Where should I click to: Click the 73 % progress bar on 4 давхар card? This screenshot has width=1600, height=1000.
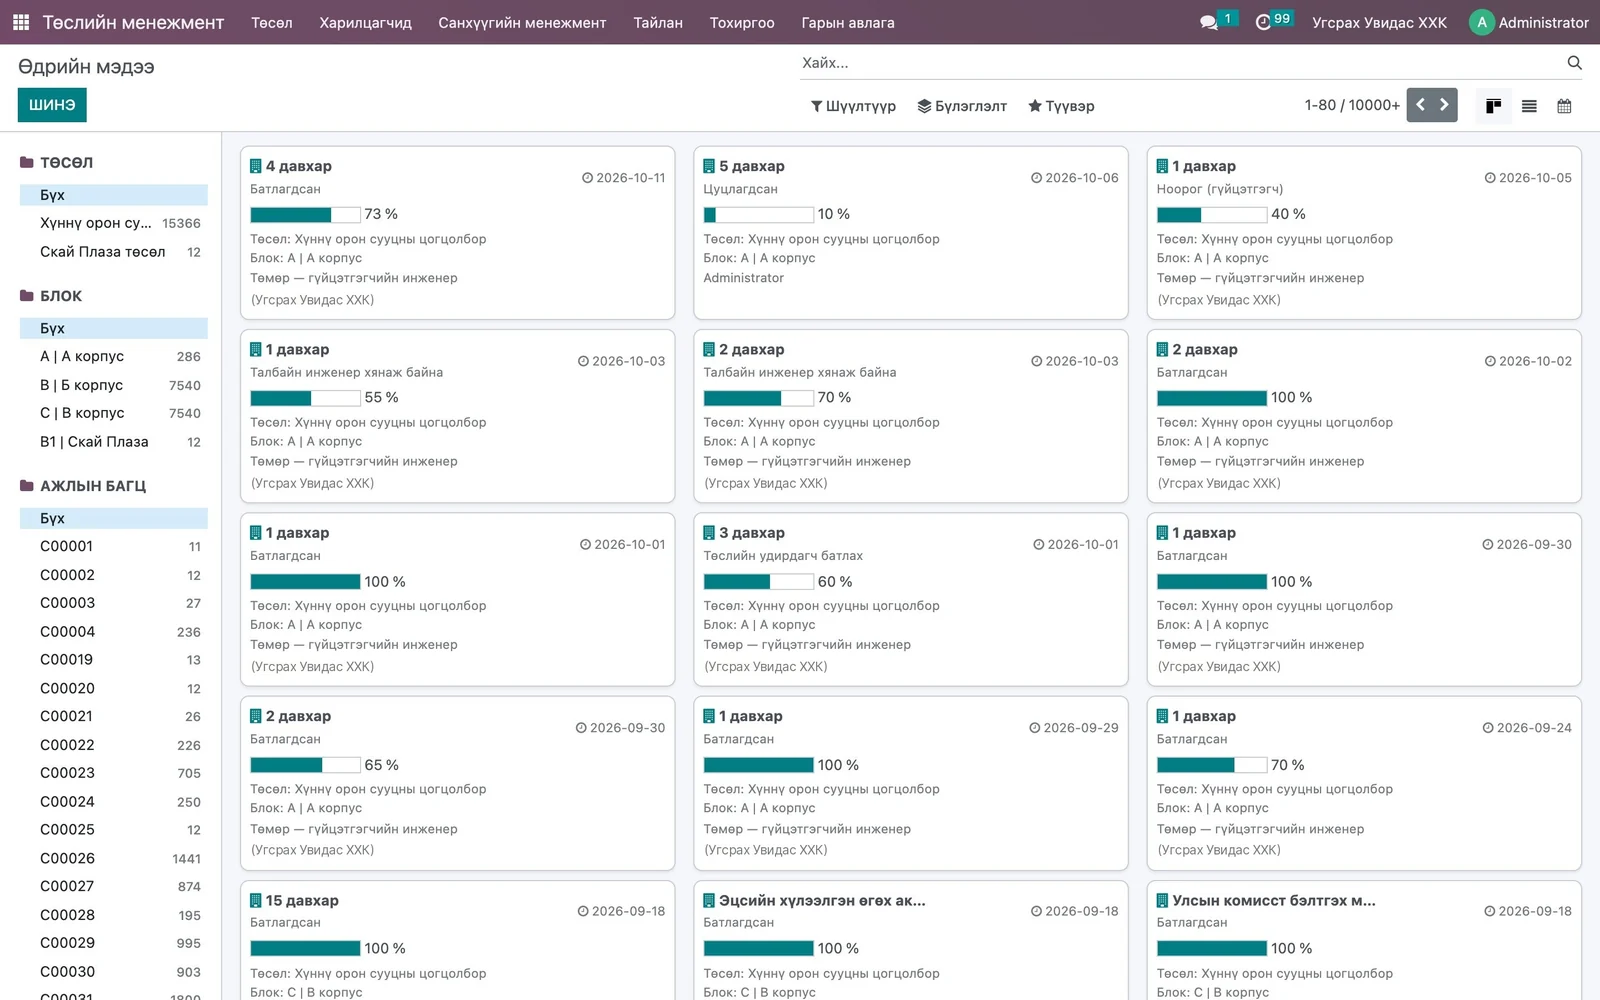pos(305,214)
